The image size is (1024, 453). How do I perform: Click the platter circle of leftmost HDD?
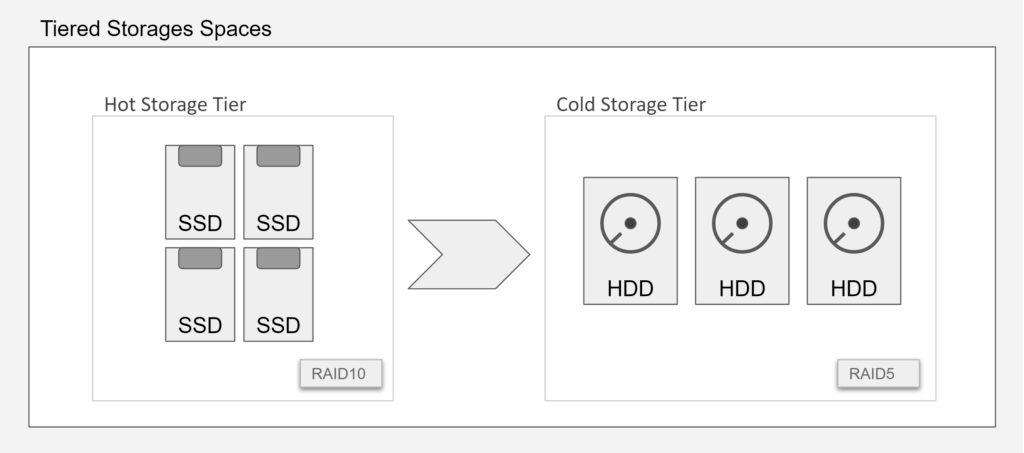[630, 223]
